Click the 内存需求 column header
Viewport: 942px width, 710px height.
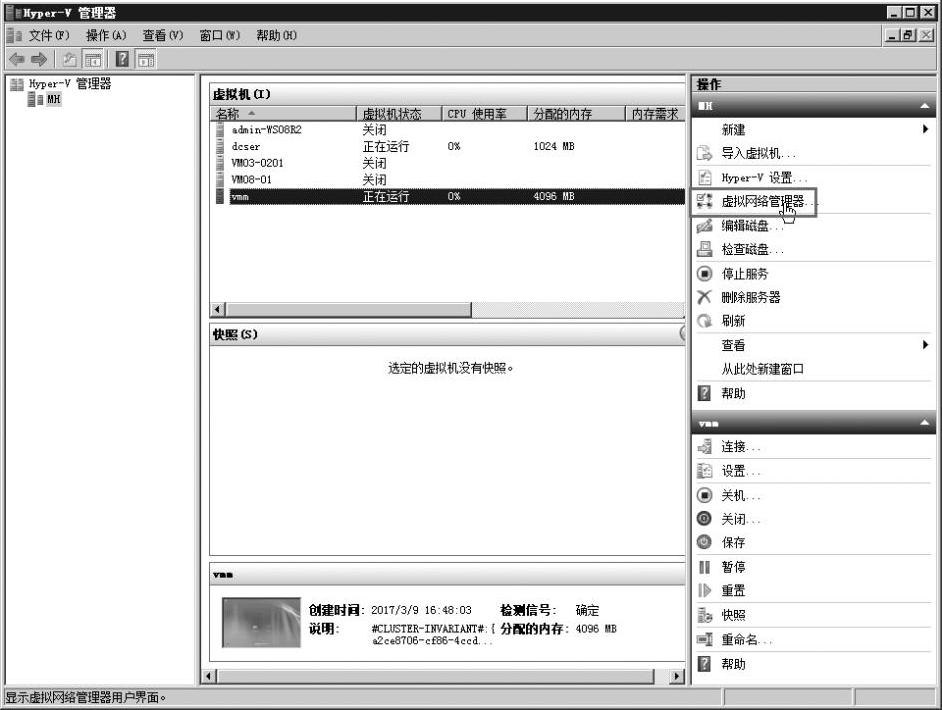pos(655,114)
